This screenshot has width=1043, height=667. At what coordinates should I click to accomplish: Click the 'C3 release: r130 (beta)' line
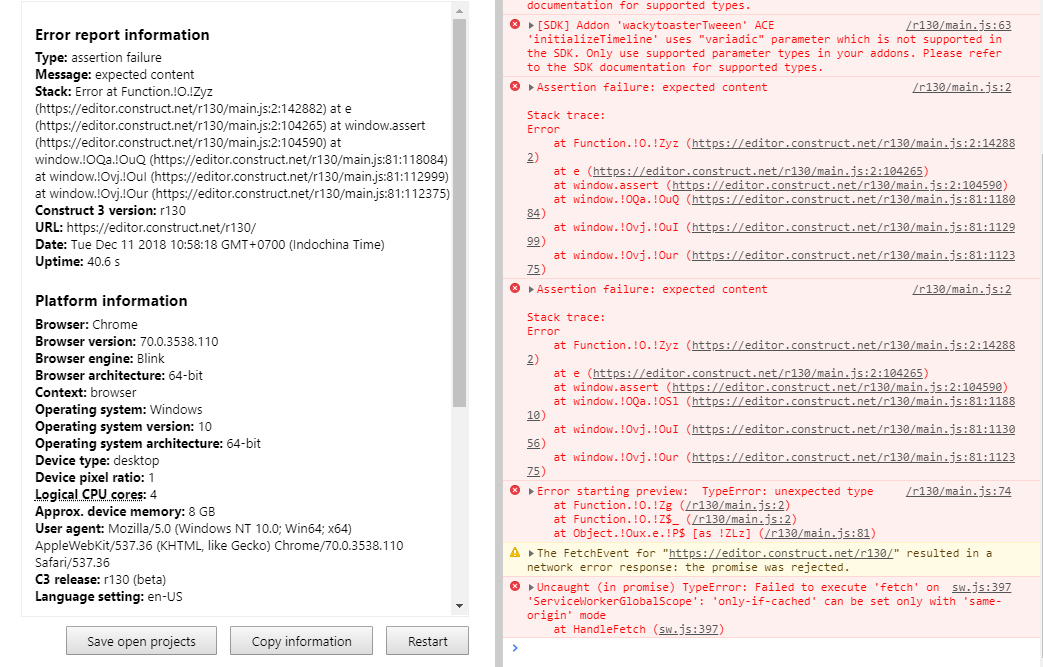tap(101, 580)
